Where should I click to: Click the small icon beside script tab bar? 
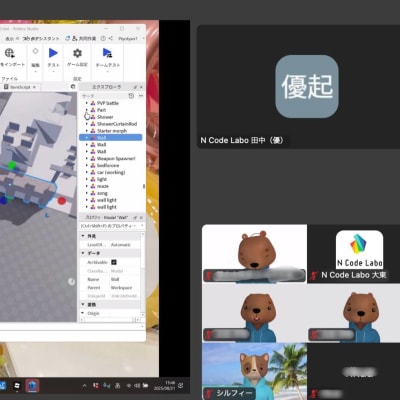click(73, 87)
